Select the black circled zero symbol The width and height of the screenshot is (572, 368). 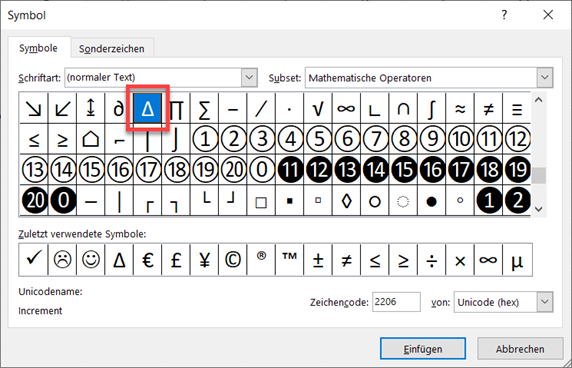pos(62,200)
